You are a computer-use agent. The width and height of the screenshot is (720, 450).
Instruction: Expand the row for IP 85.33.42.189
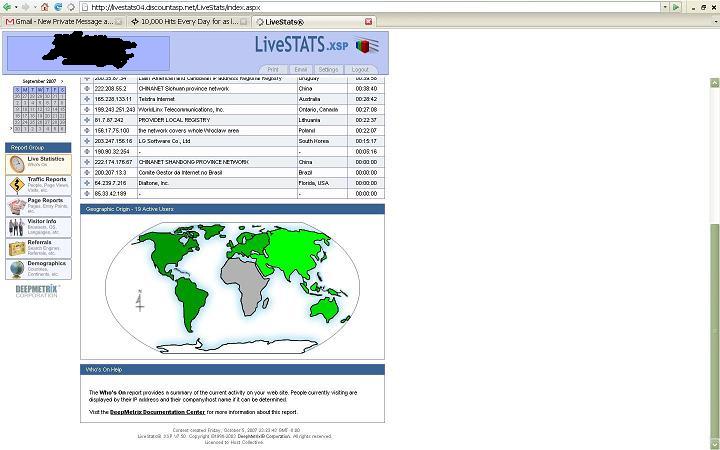point(87,194)
